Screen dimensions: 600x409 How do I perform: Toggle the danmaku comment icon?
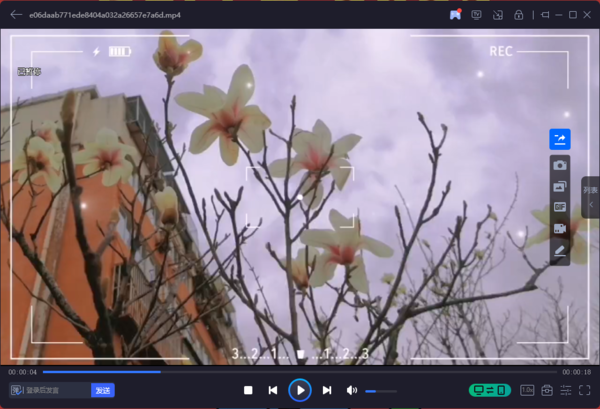click(x=16, y=390)
